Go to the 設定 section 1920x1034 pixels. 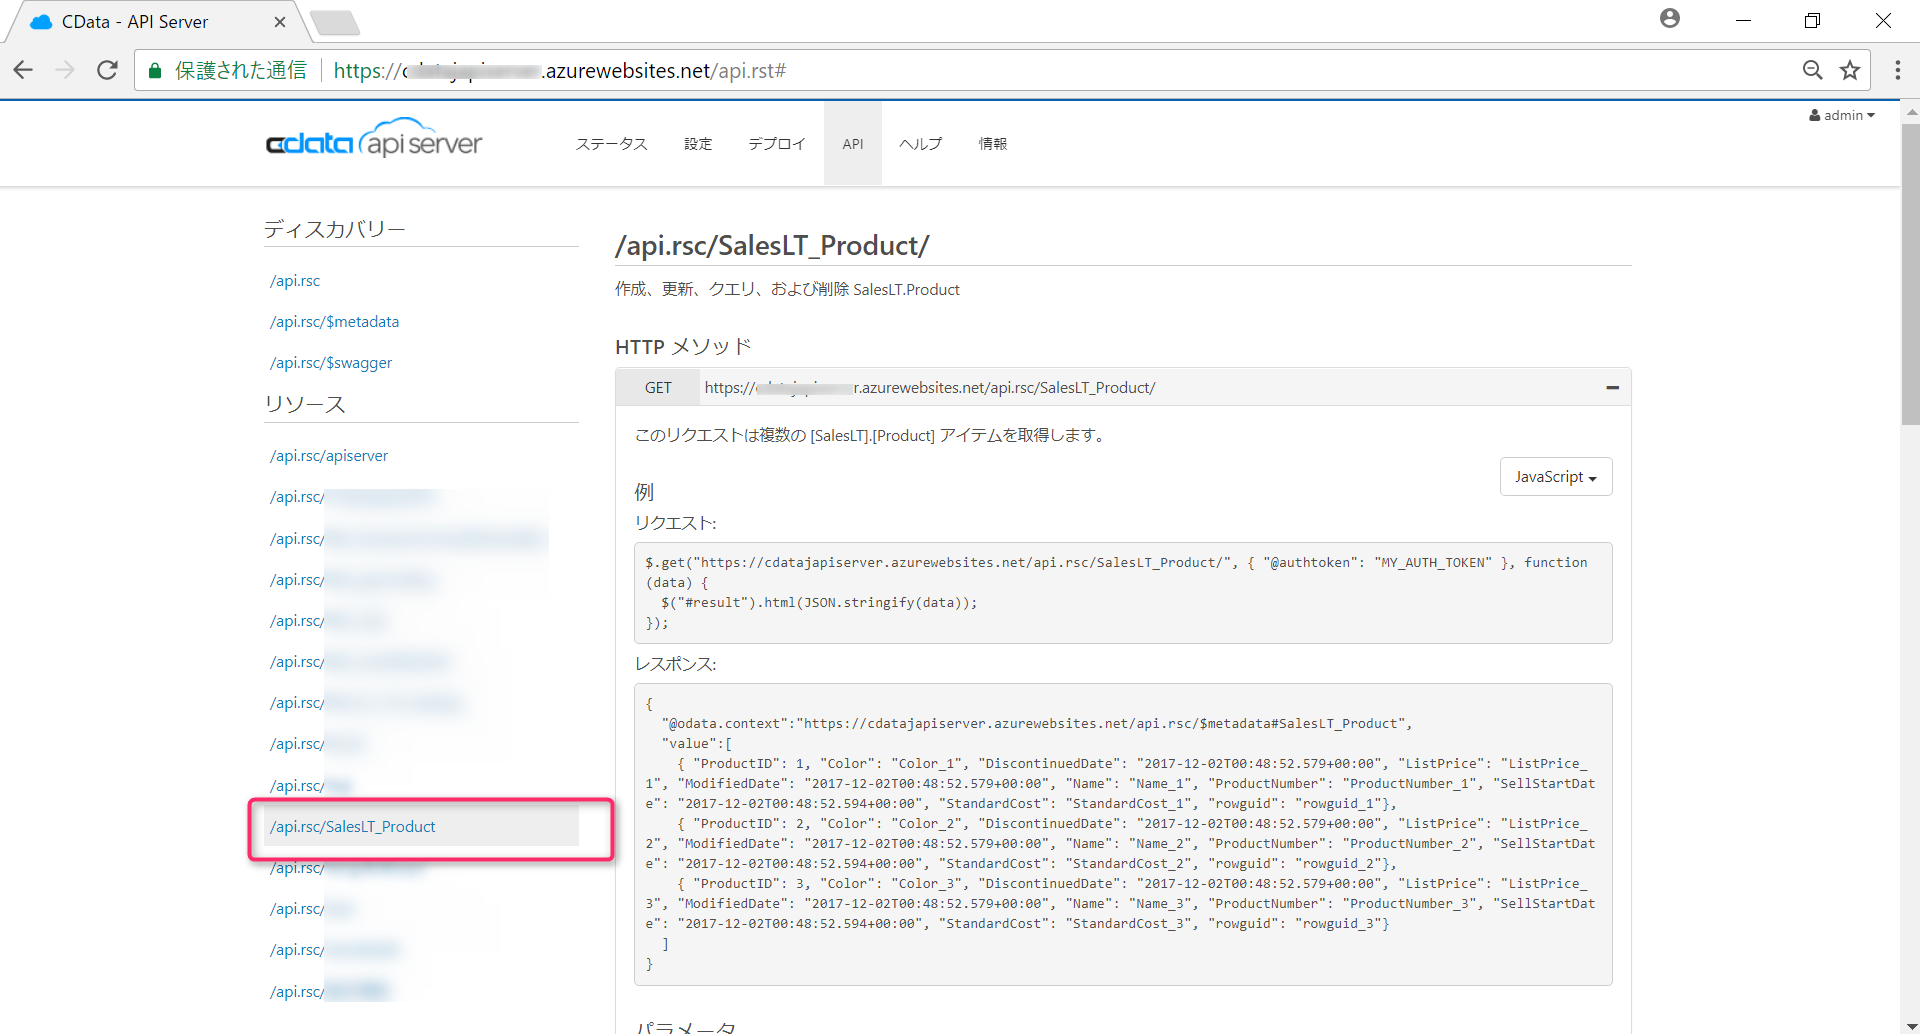698,143
